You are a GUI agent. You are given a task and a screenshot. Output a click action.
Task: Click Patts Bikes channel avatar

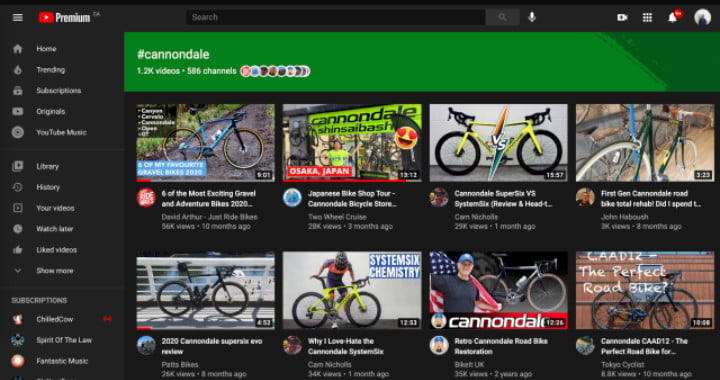click(146, 345)
